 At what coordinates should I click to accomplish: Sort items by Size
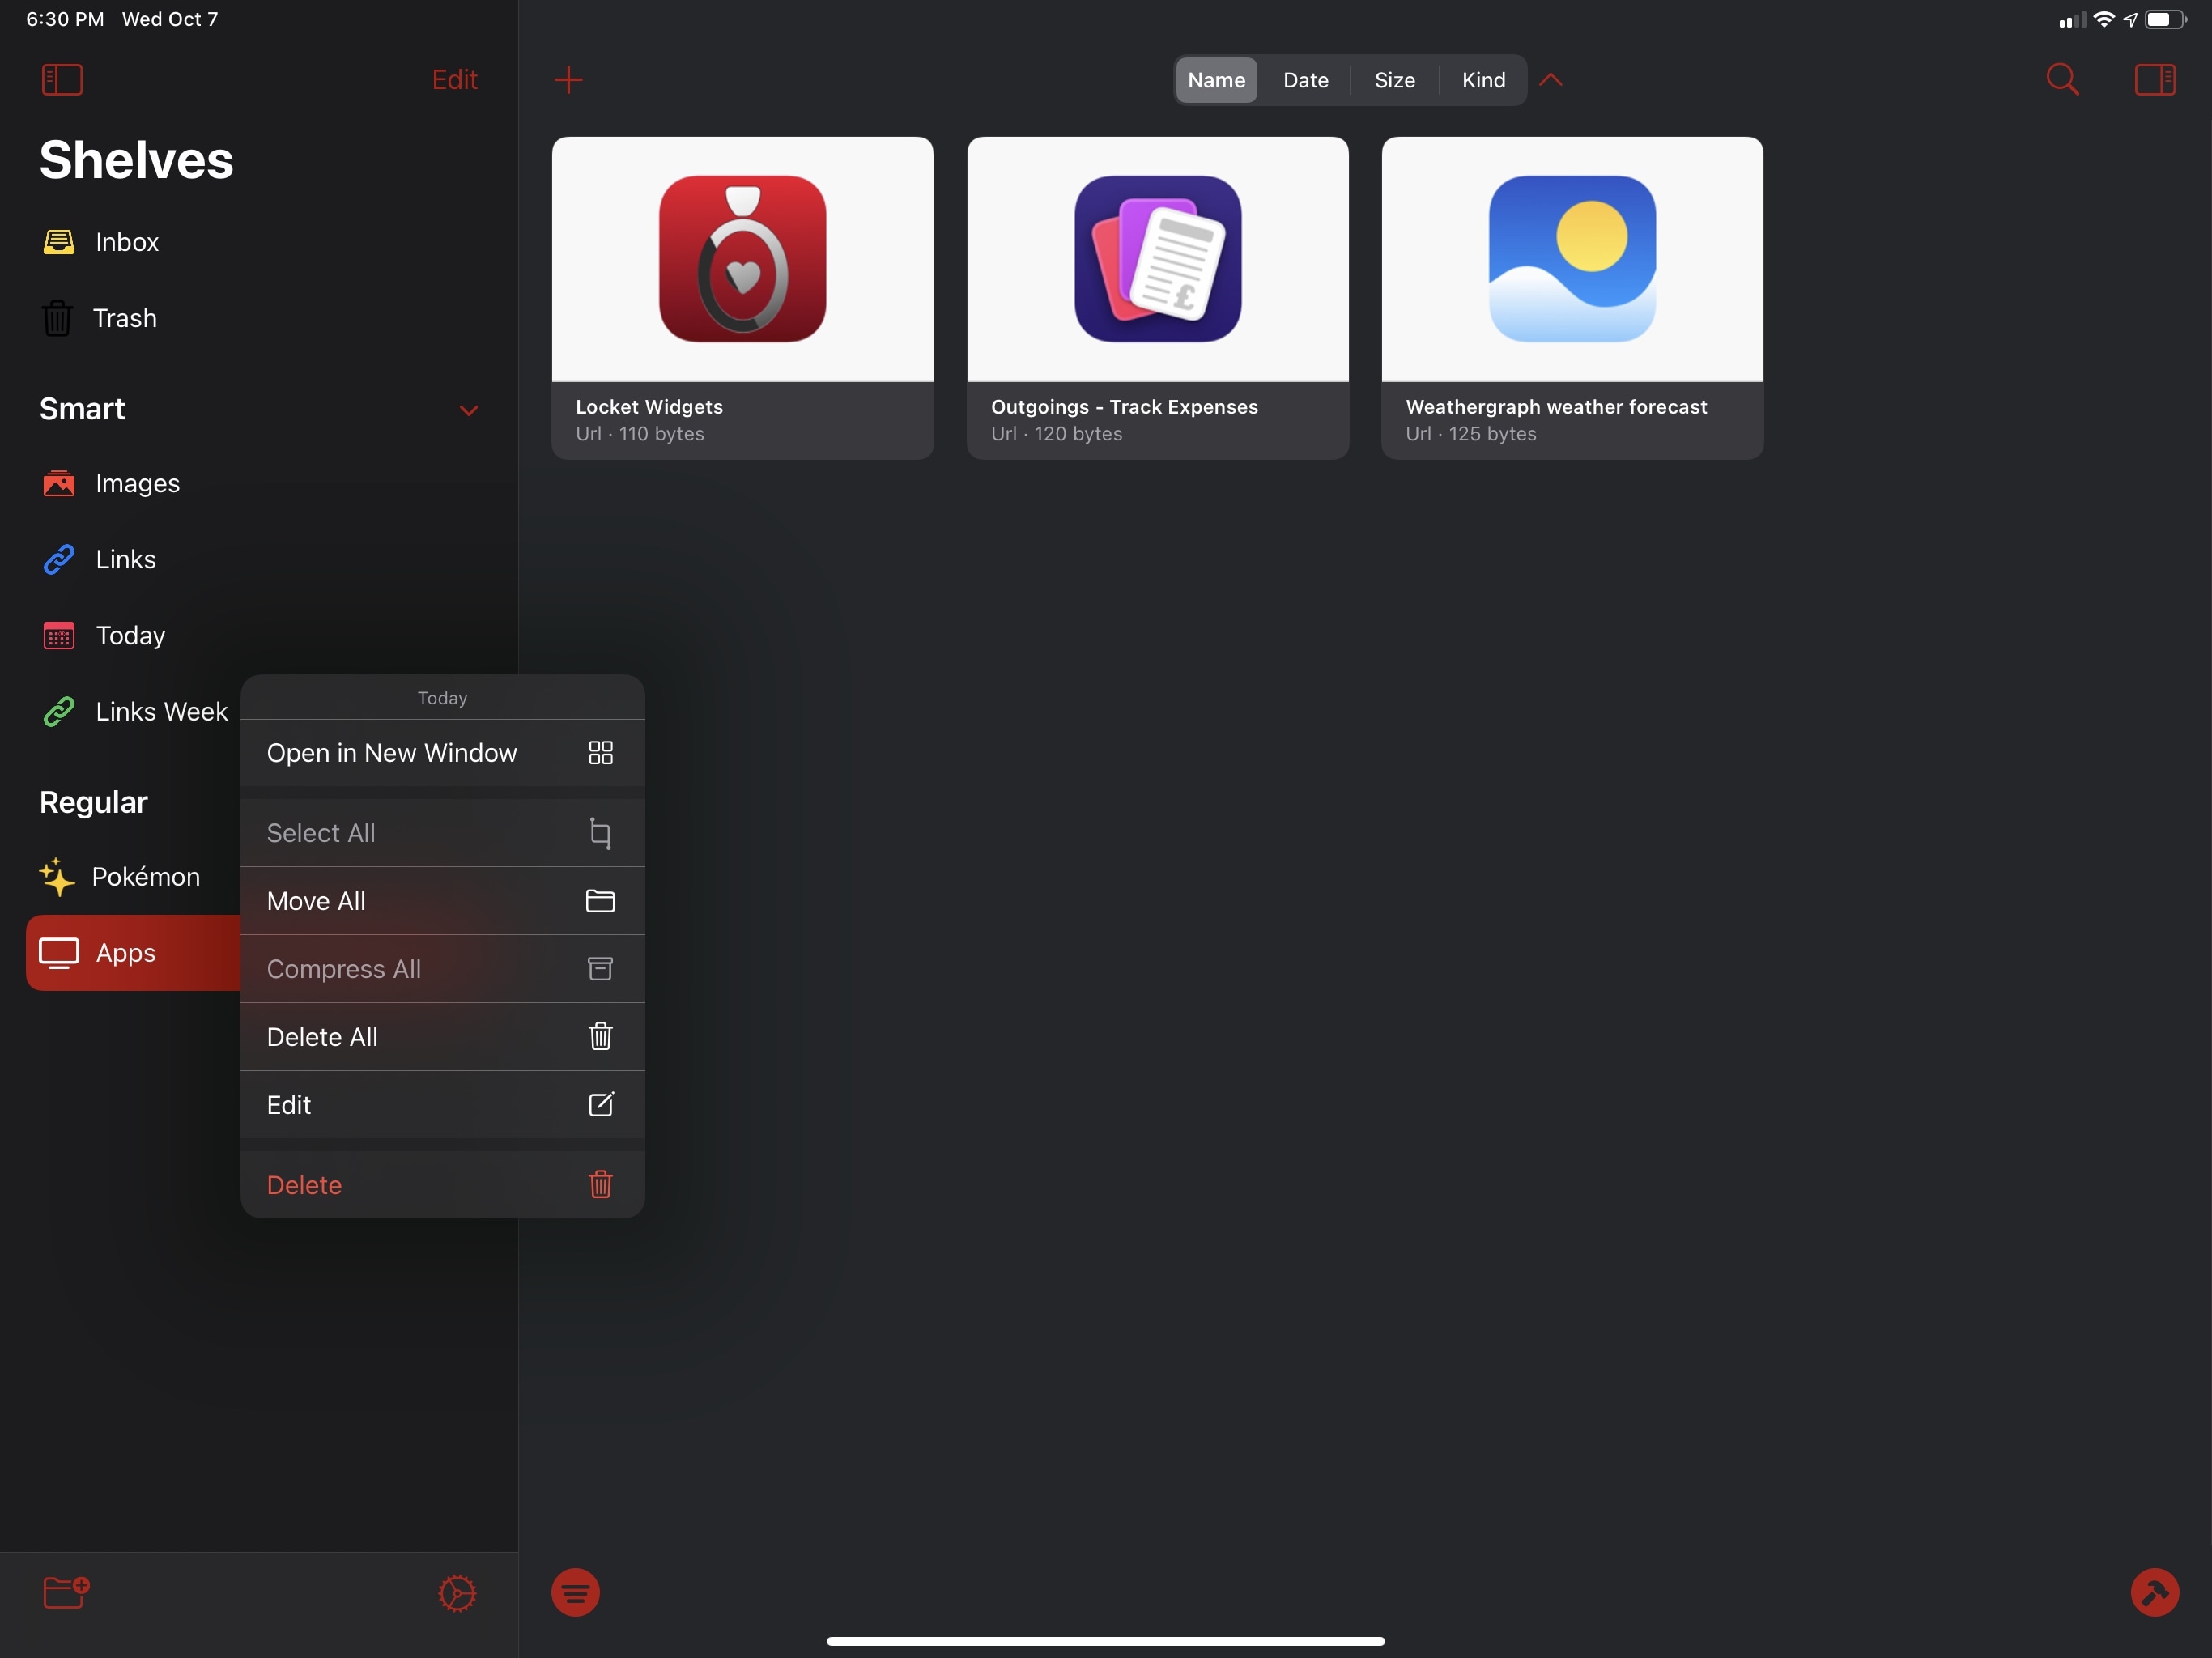click(1394, 80)
